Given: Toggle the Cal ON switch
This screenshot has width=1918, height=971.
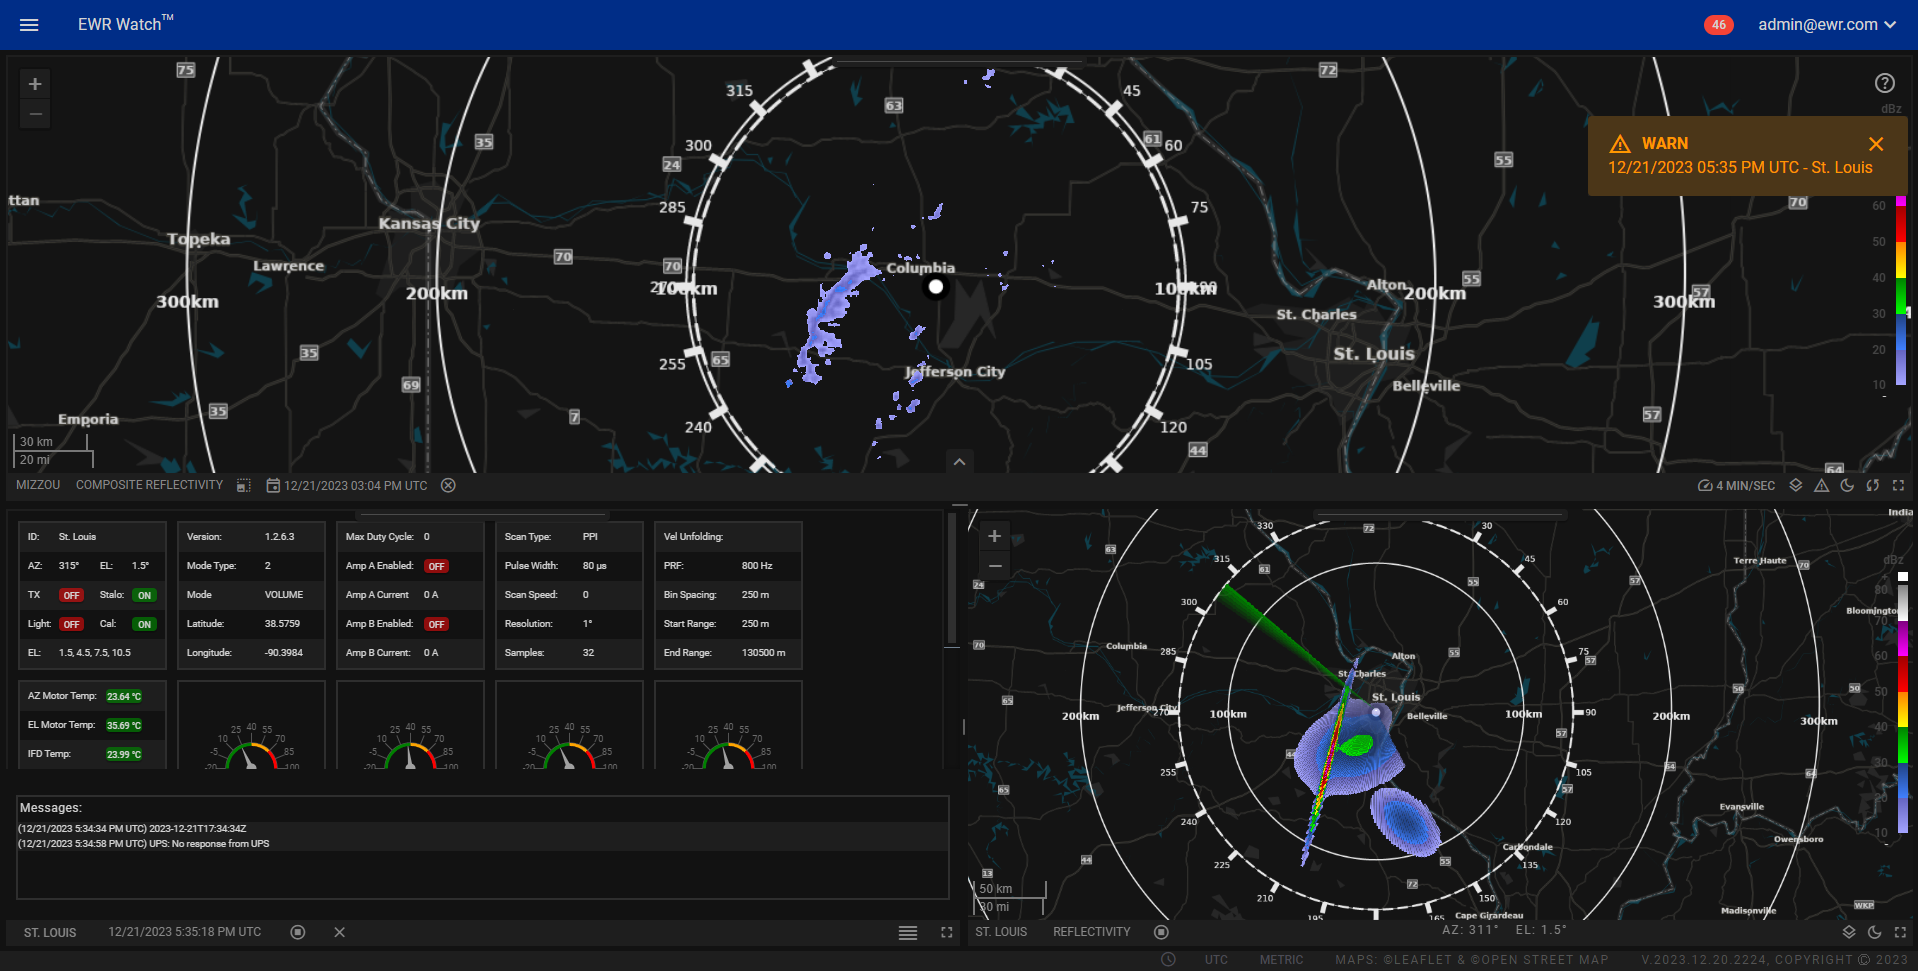Looking at the screenshot, I should pos(144,624).
